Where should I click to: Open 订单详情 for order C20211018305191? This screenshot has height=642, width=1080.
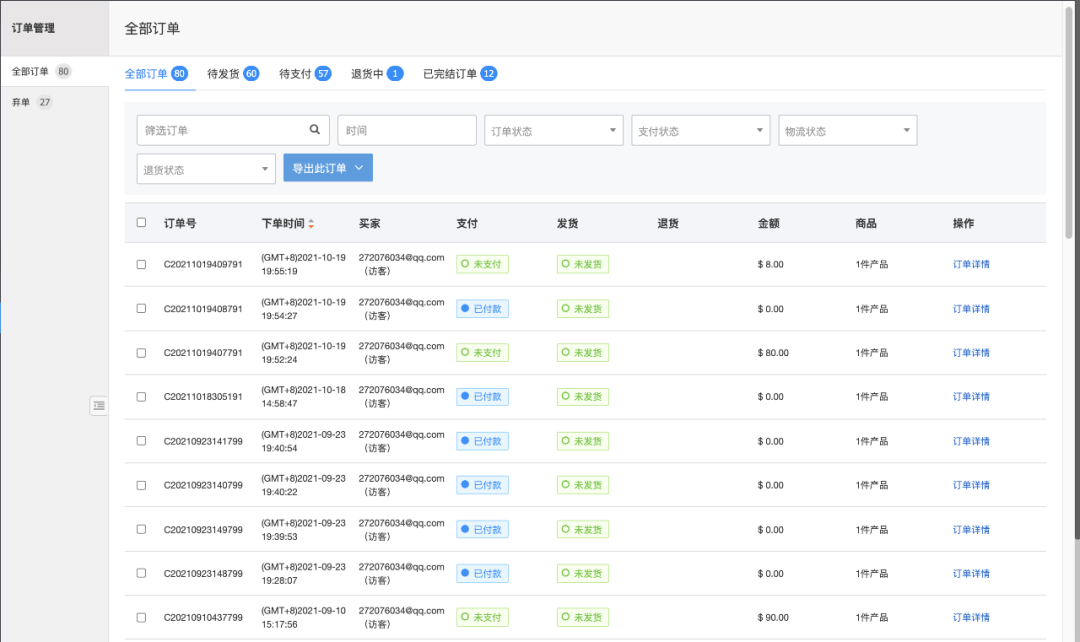971,397
